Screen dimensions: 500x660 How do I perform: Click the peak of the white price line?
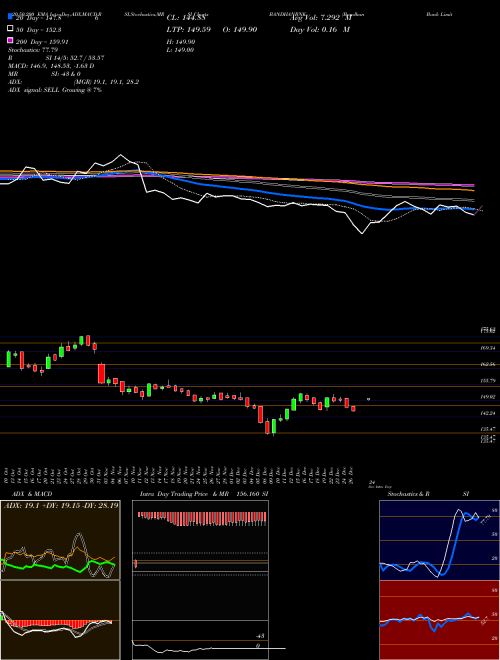pyautogui.click(x=120, y=155)
